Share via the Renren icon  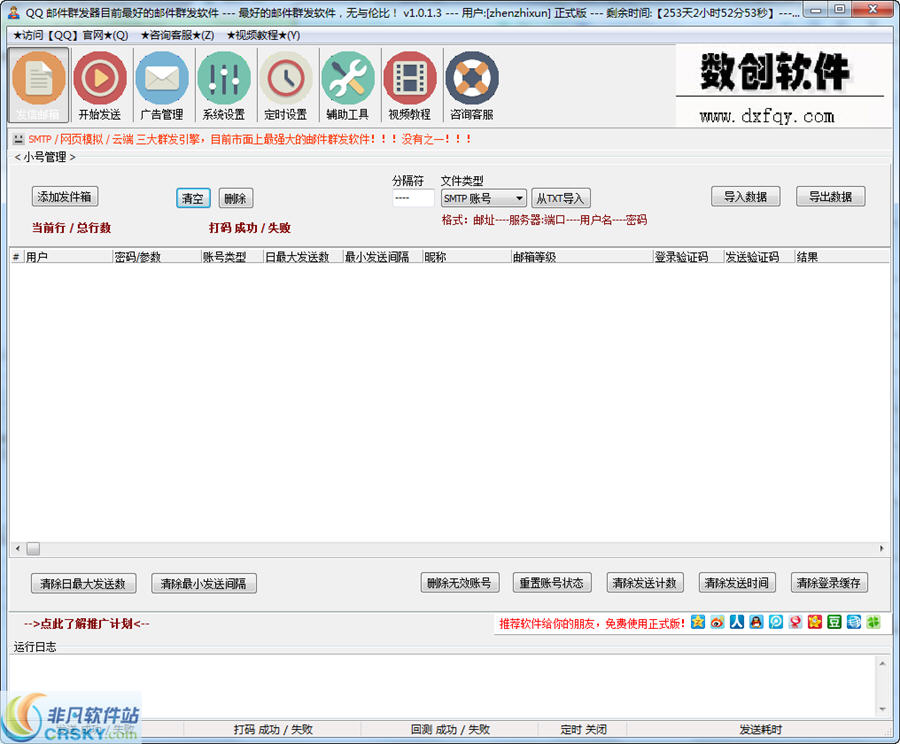click(737, 622)
